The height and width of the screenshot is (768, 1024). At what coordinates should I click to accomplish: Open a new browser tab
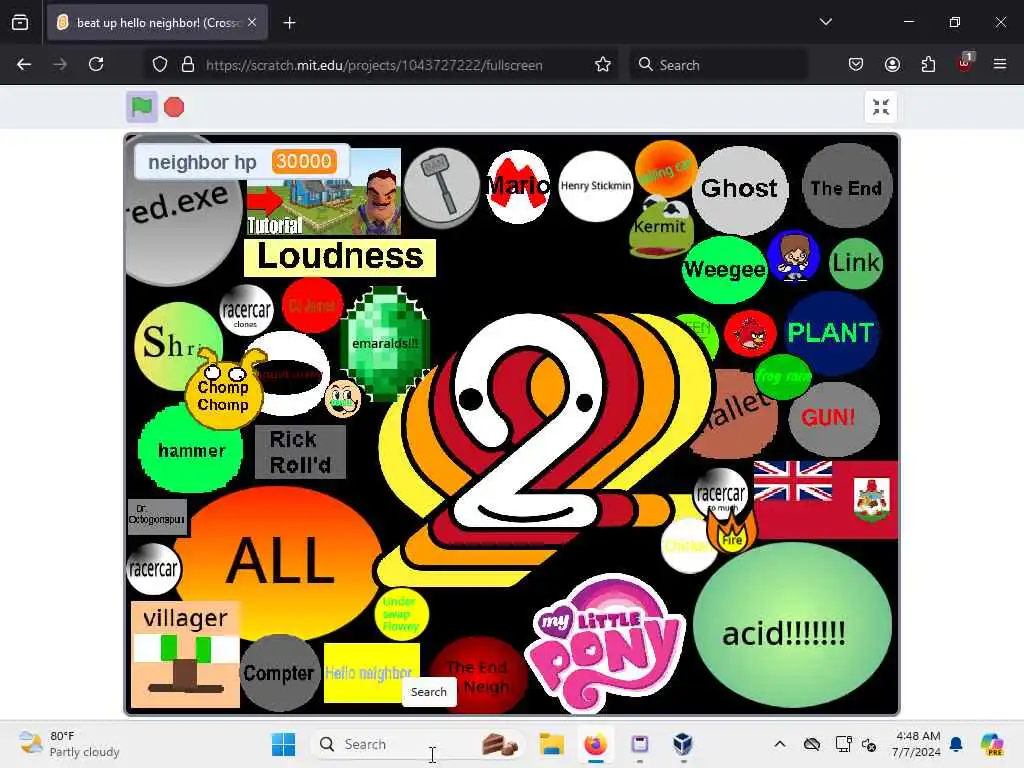tap(289, 23)
